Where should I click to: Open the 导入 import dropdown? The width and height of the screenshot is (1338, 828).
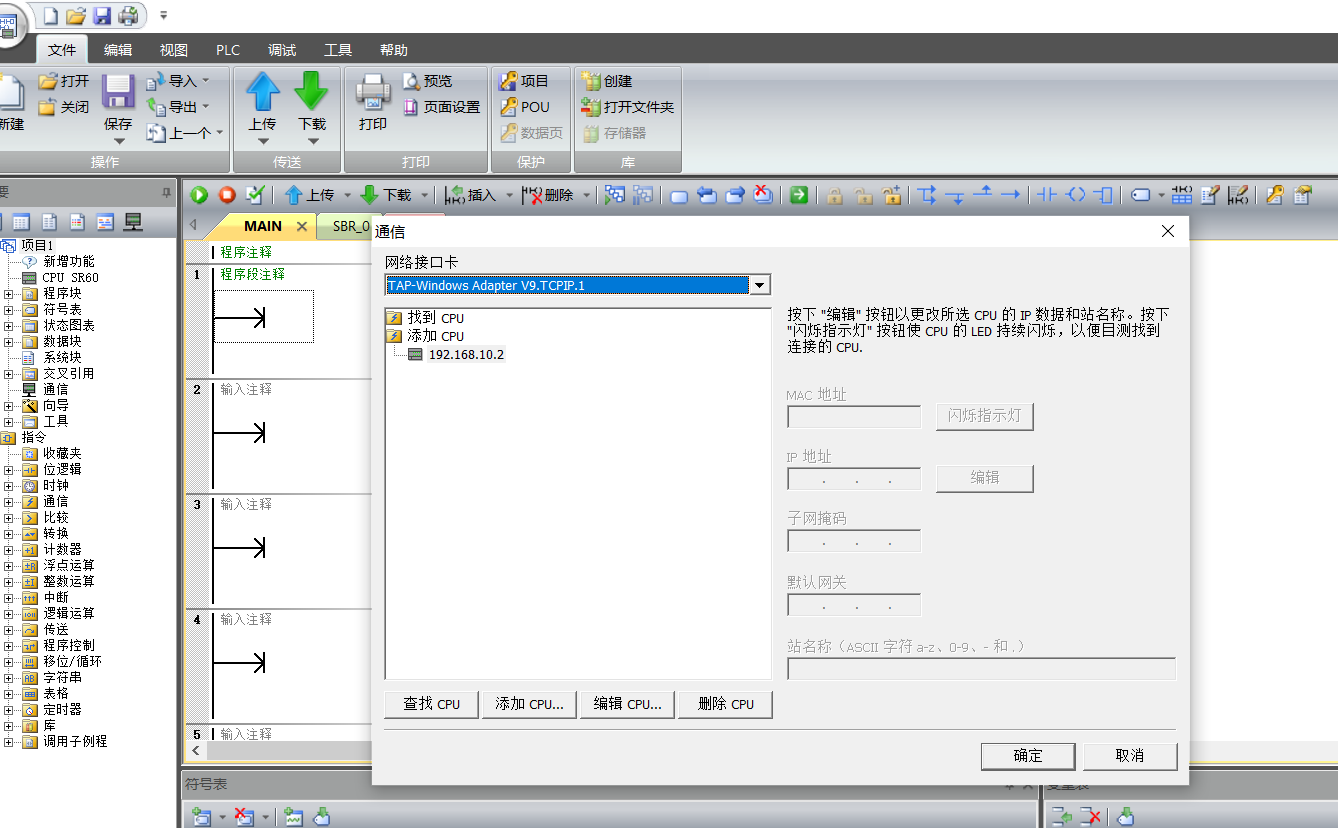pyautogui.click(x=178, y=81)
